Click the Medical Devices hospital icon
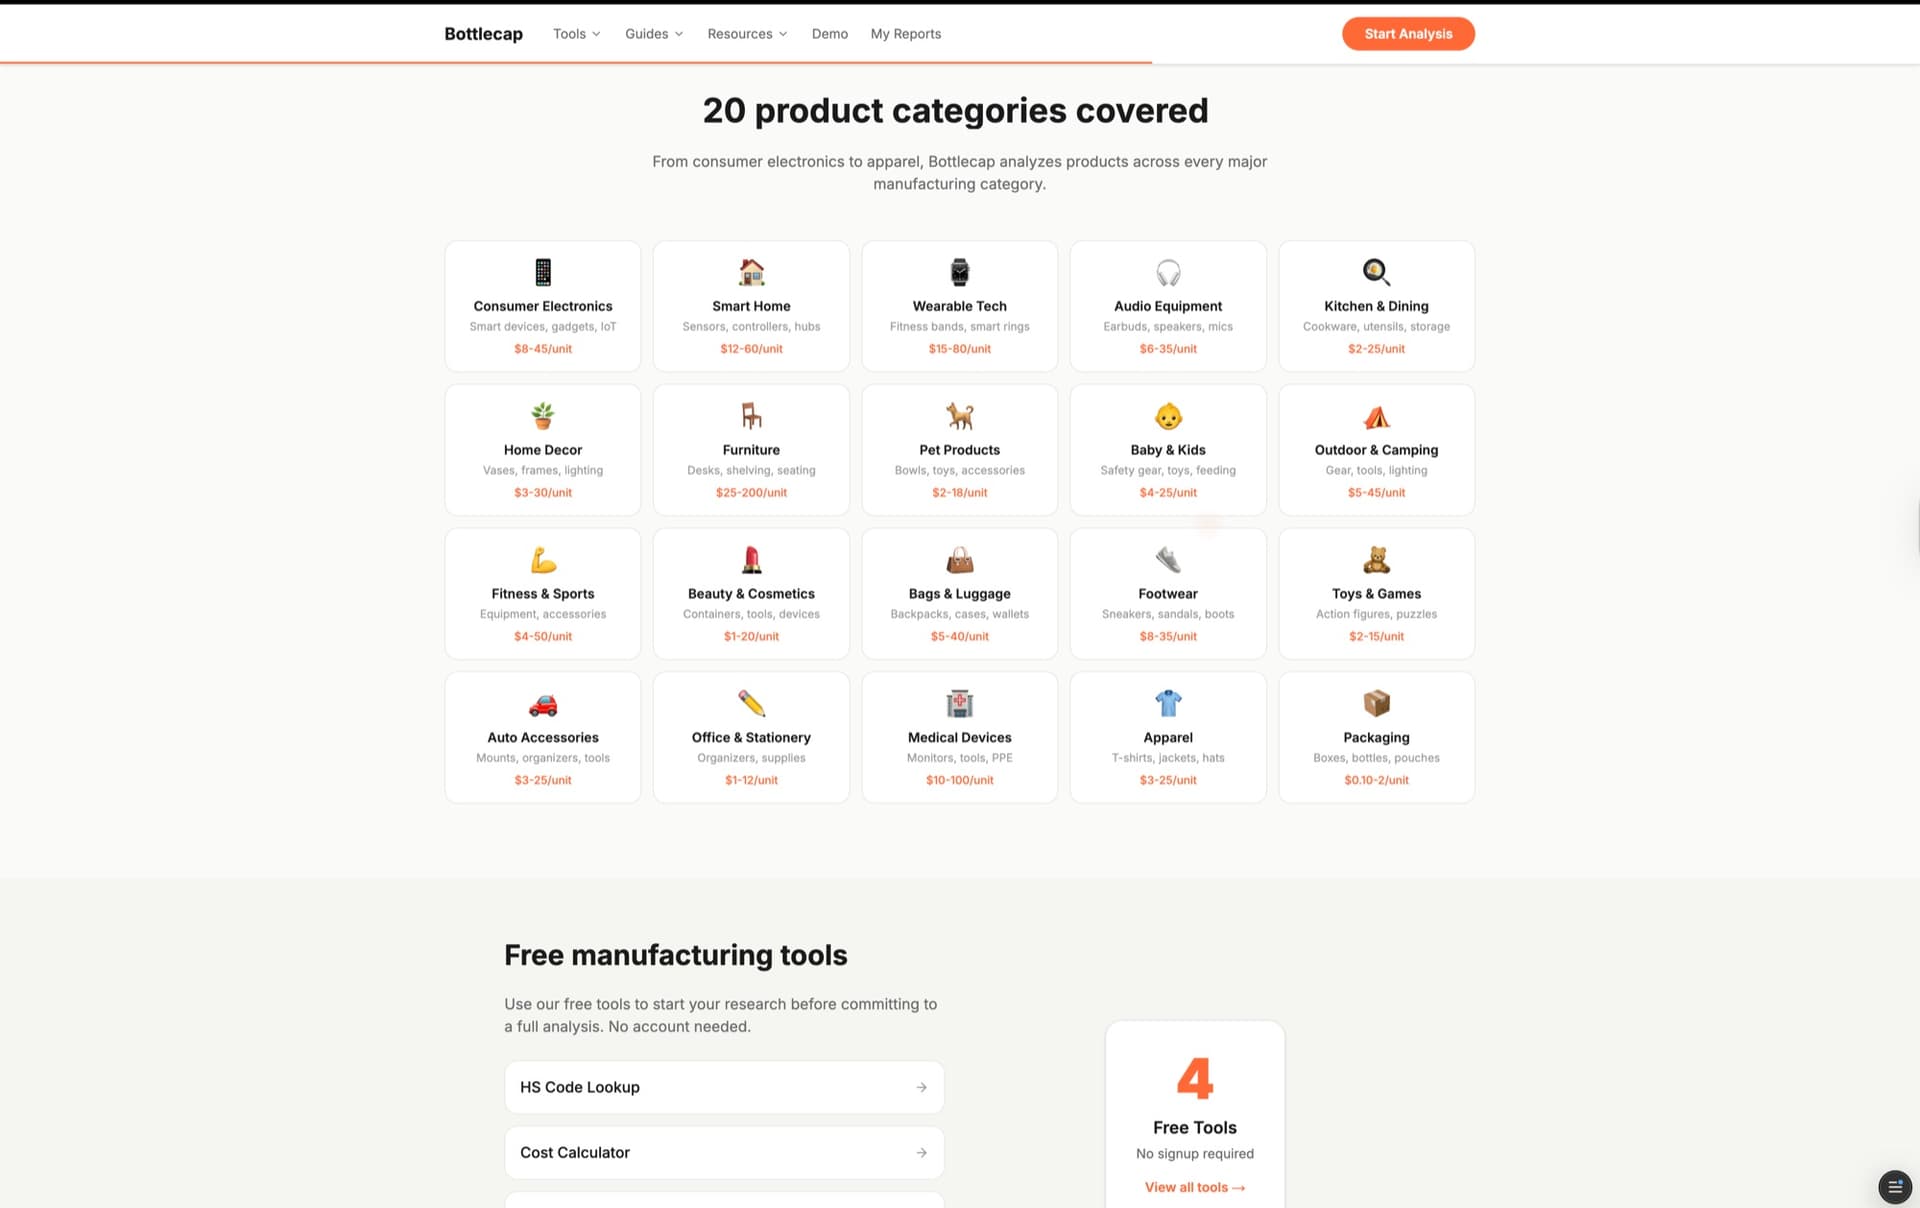This screenshot has width=1920, height=1208. tap(959, 703)
